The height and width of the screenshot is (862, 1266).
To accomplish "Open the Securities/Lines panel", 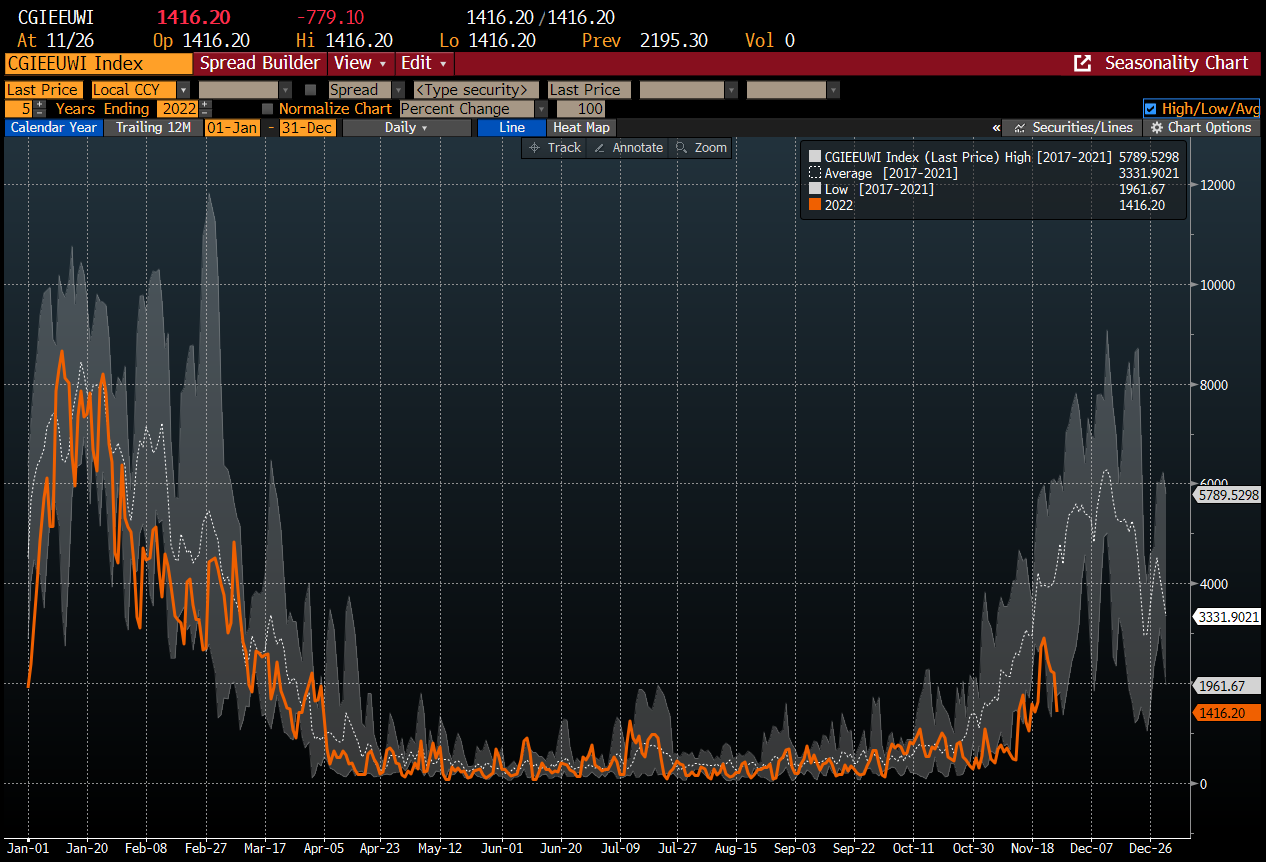I will [1072, 128].
